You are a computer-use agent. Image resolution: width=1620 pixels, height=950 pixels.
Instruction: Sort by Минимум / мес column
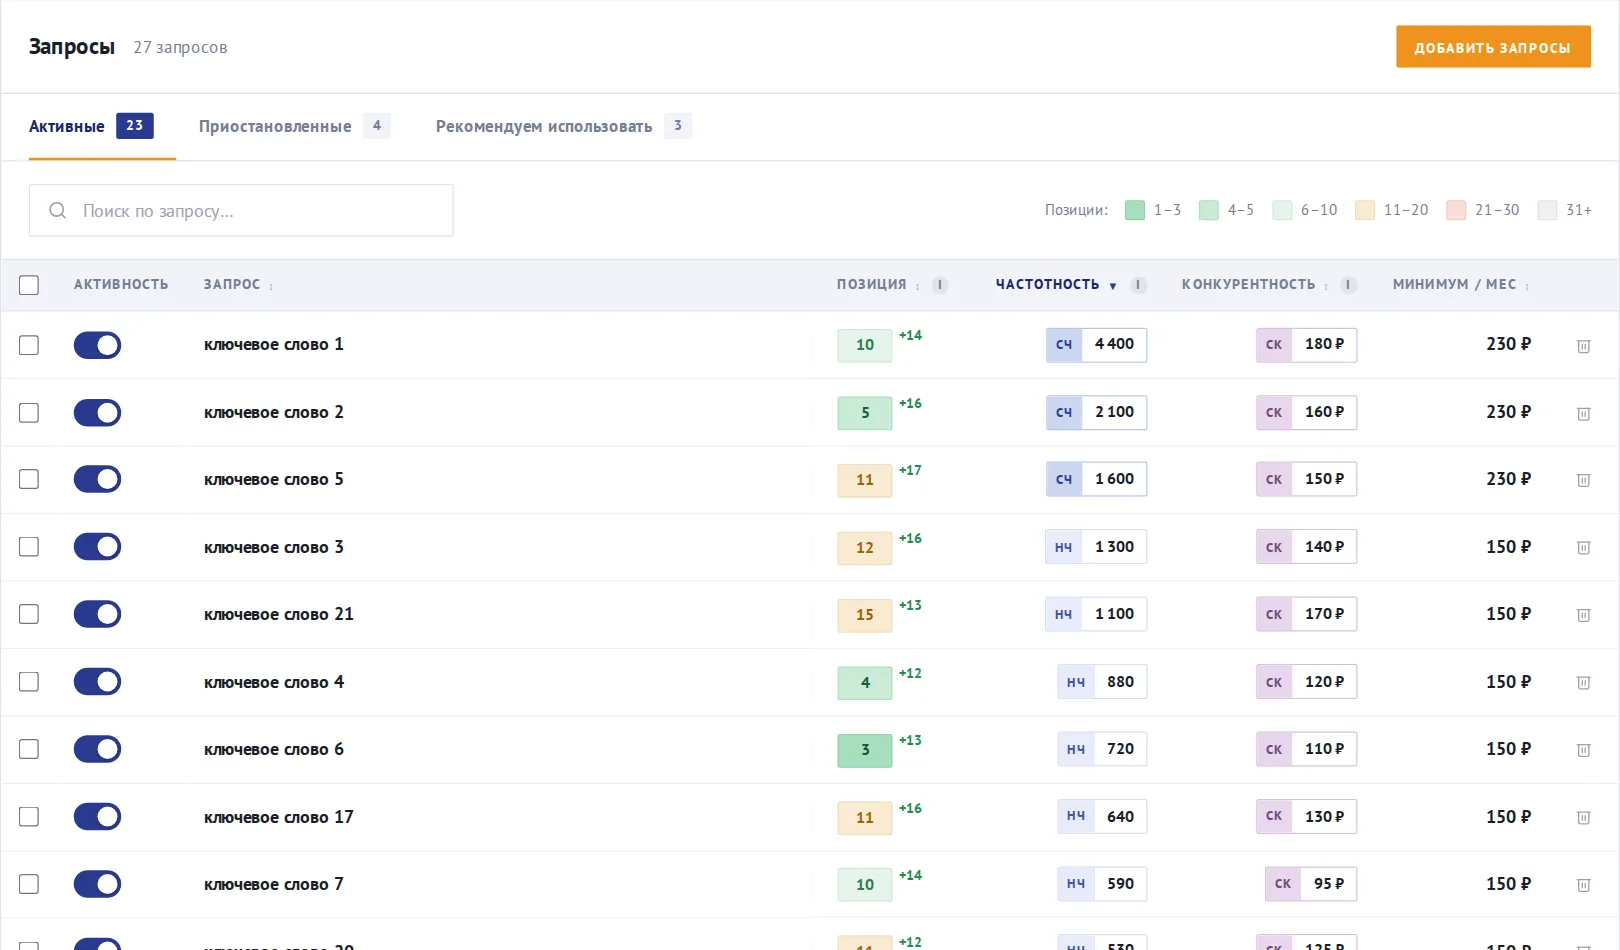click(x=1461, y=285)
